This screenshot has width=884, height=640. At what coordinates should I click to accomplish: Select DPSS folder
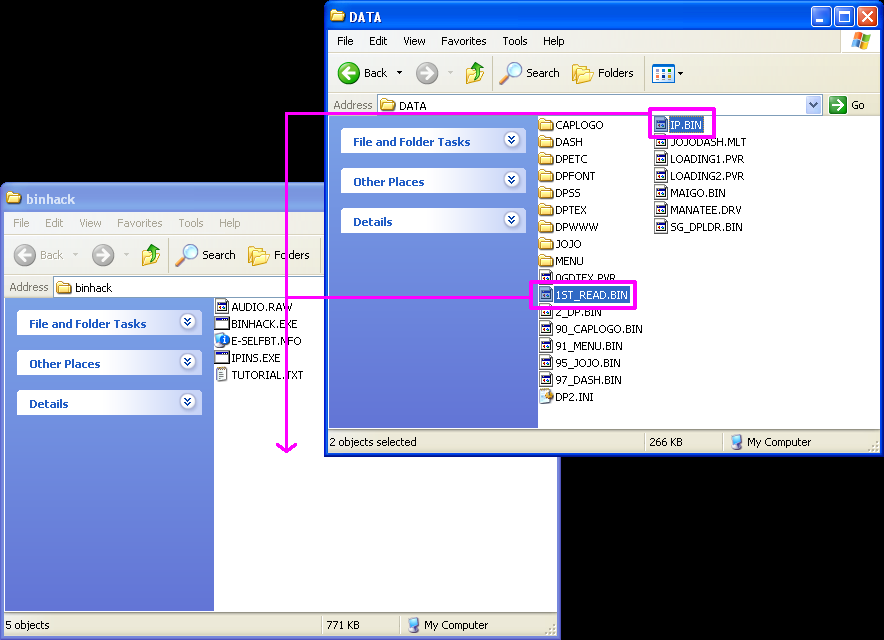pos(560,193)
